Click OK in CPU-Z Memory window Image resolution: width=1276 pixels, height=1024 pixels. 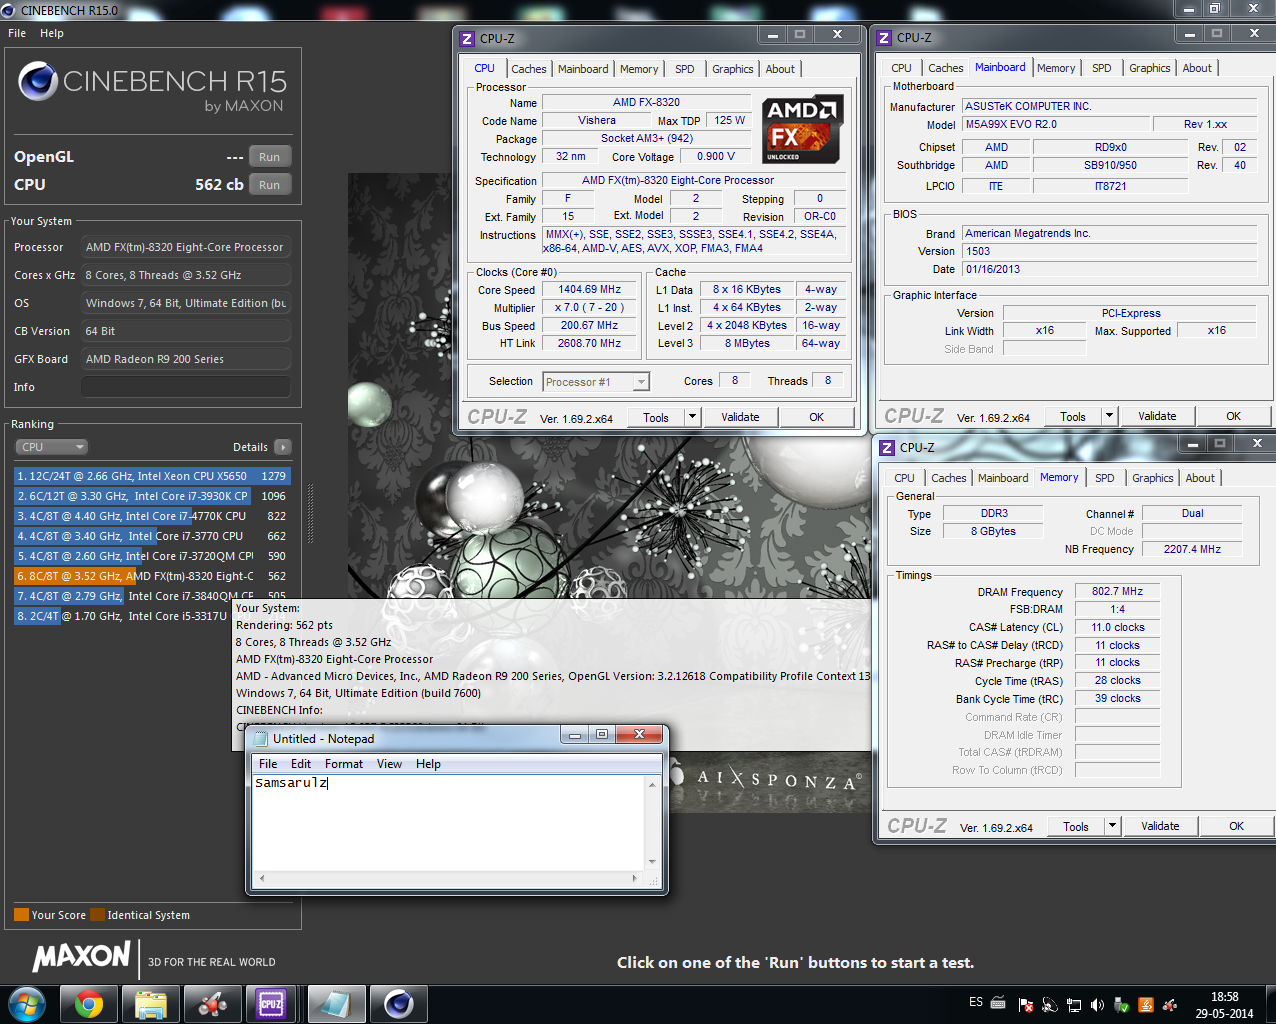(x=1236, y=826)
